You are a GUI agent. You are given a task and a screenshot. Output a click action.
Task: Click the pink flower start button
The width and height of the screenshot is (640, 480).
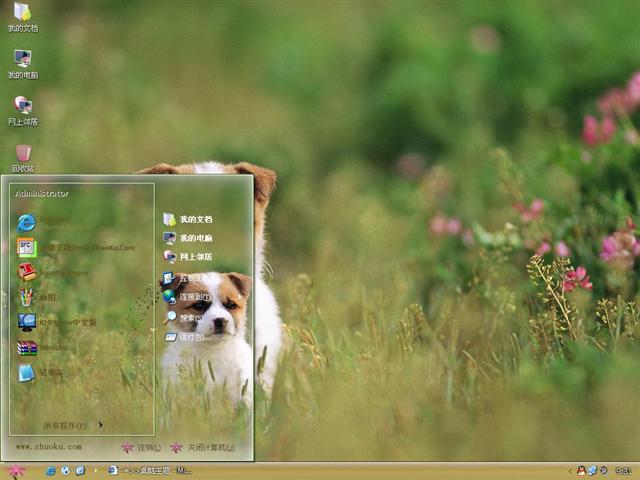point(16,472)
